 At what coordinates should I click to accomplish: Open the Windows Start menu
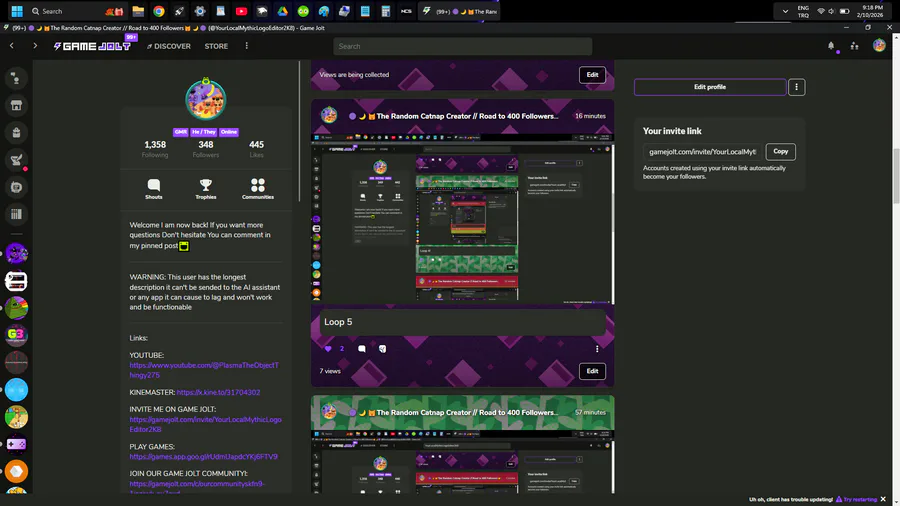click(x=17, y=11)
